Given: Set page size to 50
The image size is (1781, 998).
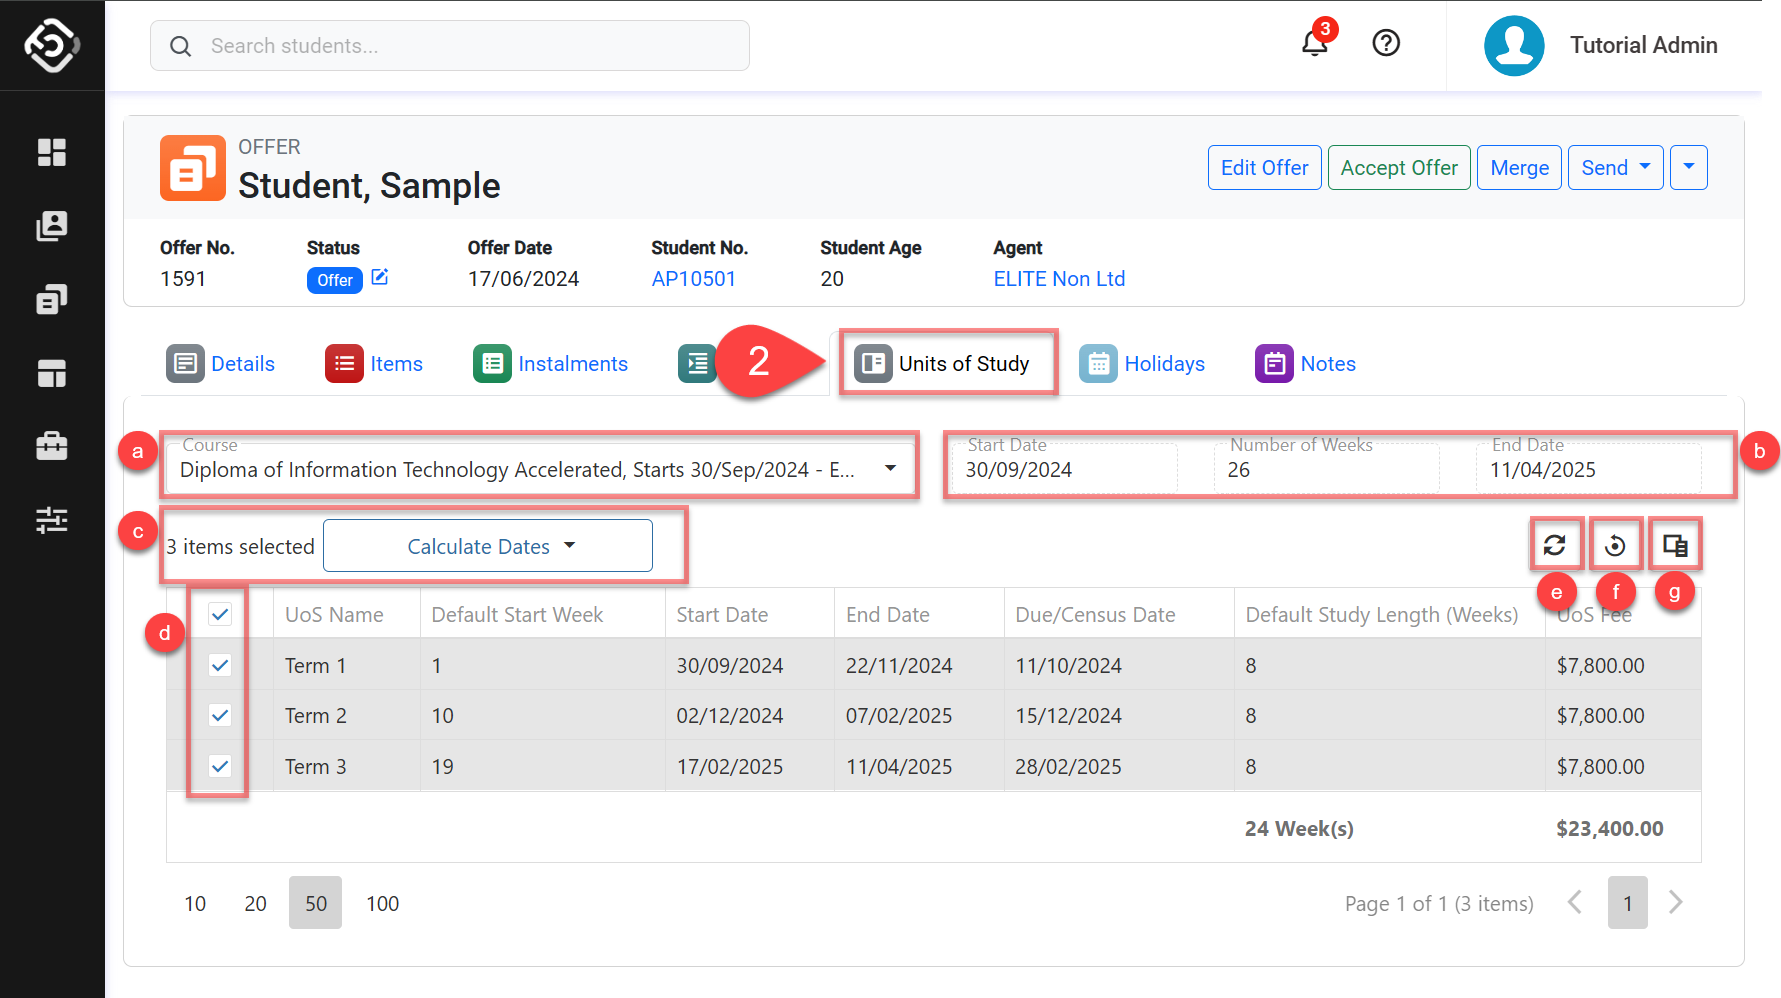Looking at the screenshot, I should (316, 903).
